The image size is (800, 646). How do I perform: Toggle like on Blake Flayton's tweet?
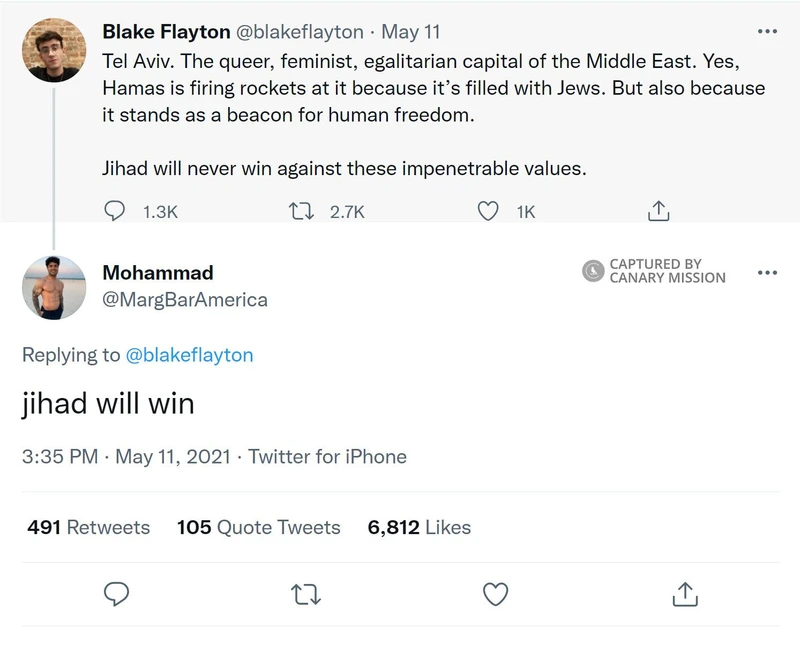point(487,210)
